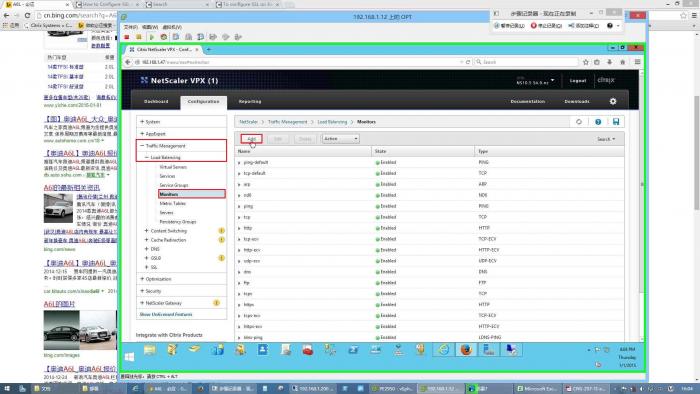Image resolution: width=700 pixels, height=394 pixels.
Task: Click the refresh icon beside breadcrumb
Action: 579,122
